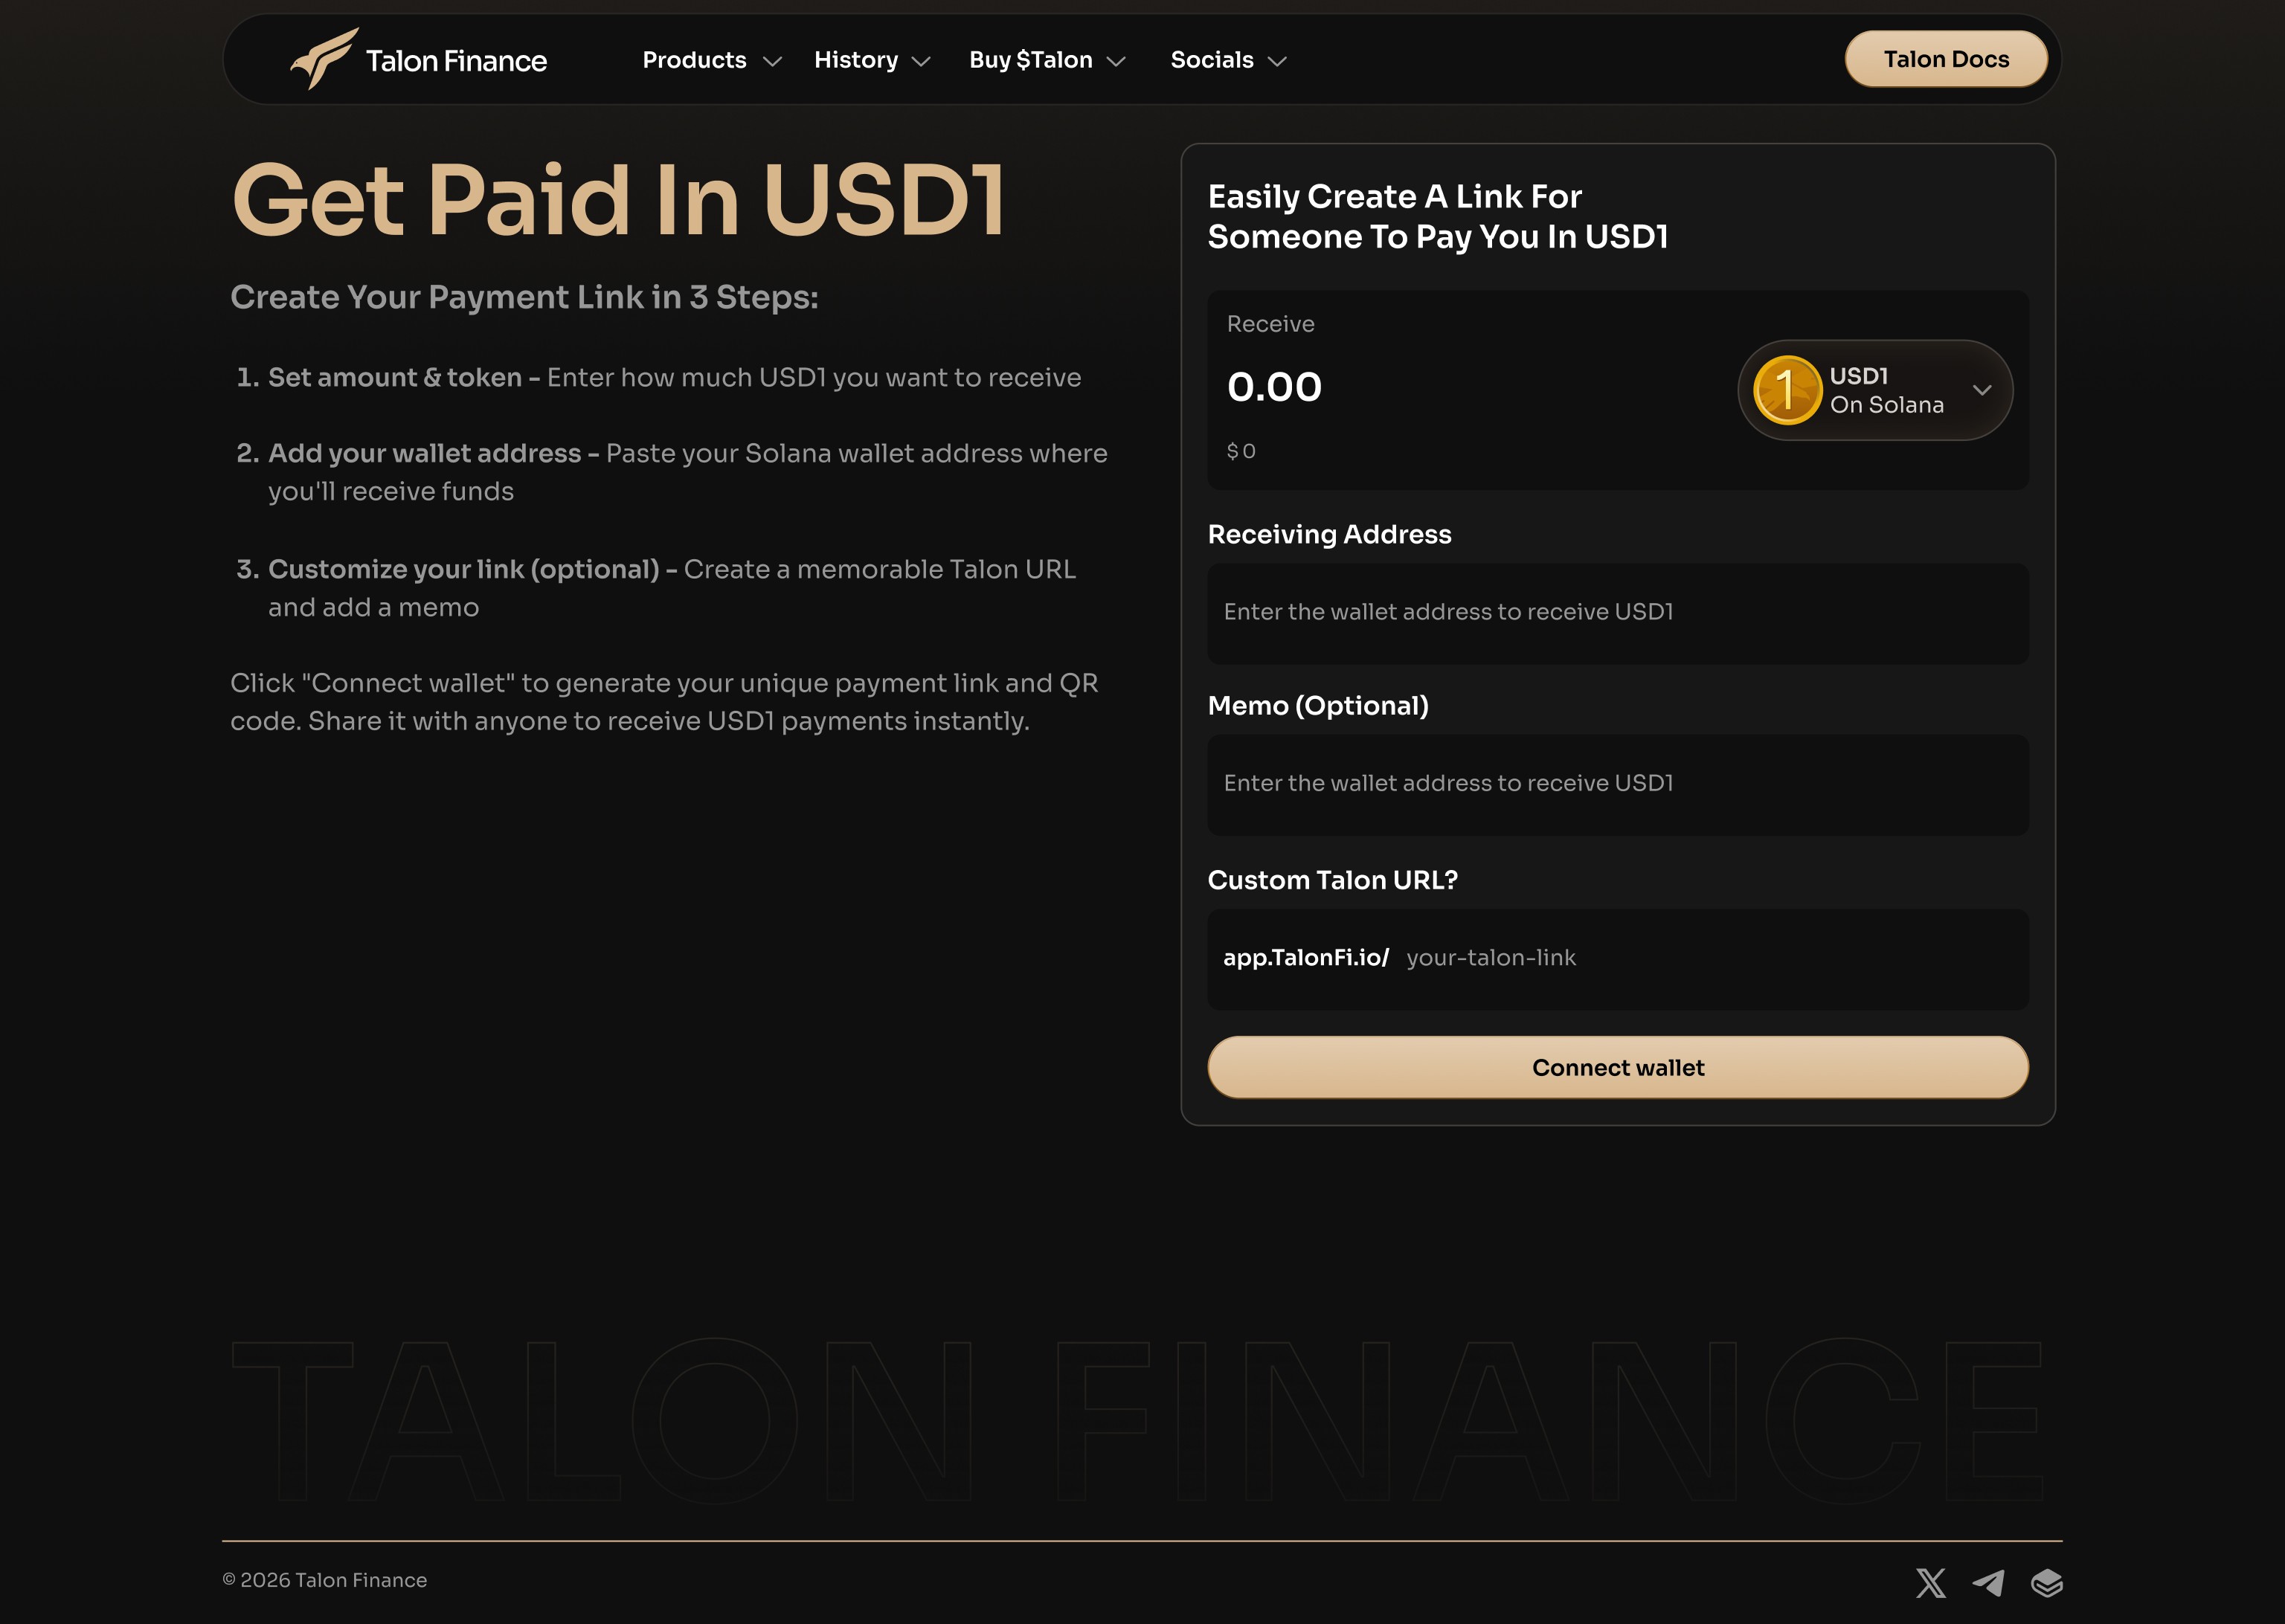Open the Telegram link in the footer
The height and width of the screenshot is (1624, 2285).
[1990, 1583]
